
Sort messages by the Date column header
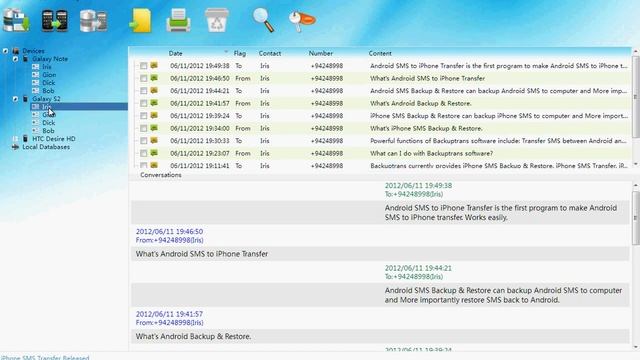click(x=176, y=53)
